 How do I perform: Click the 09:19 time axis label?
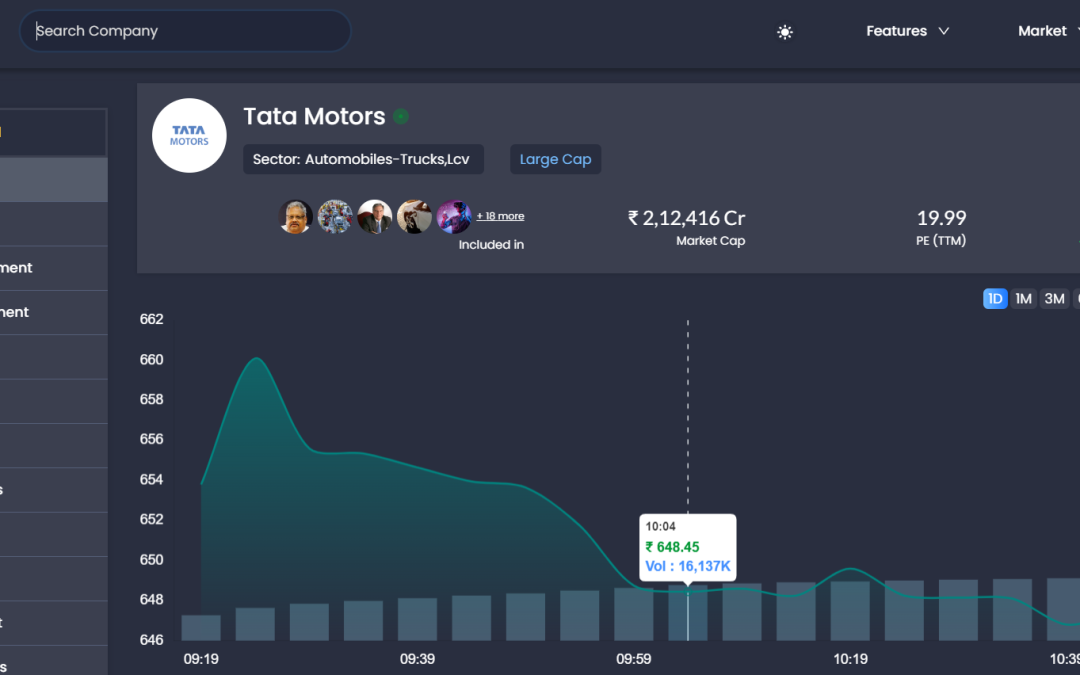(x=201, y=659)
